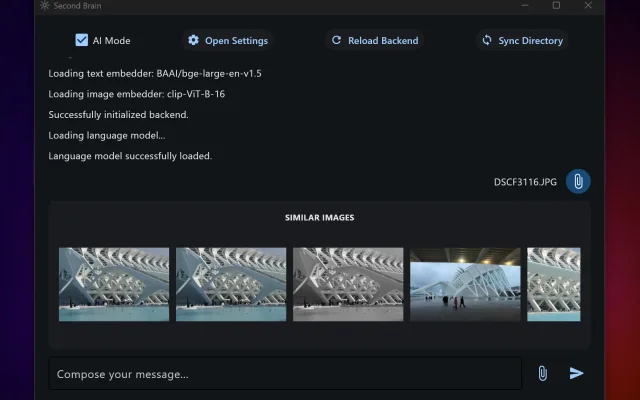This screenshot has height=400, width=640.
Task: Click the sync arrows icon beside Sync Directory
Action: (x=487, y=40)
